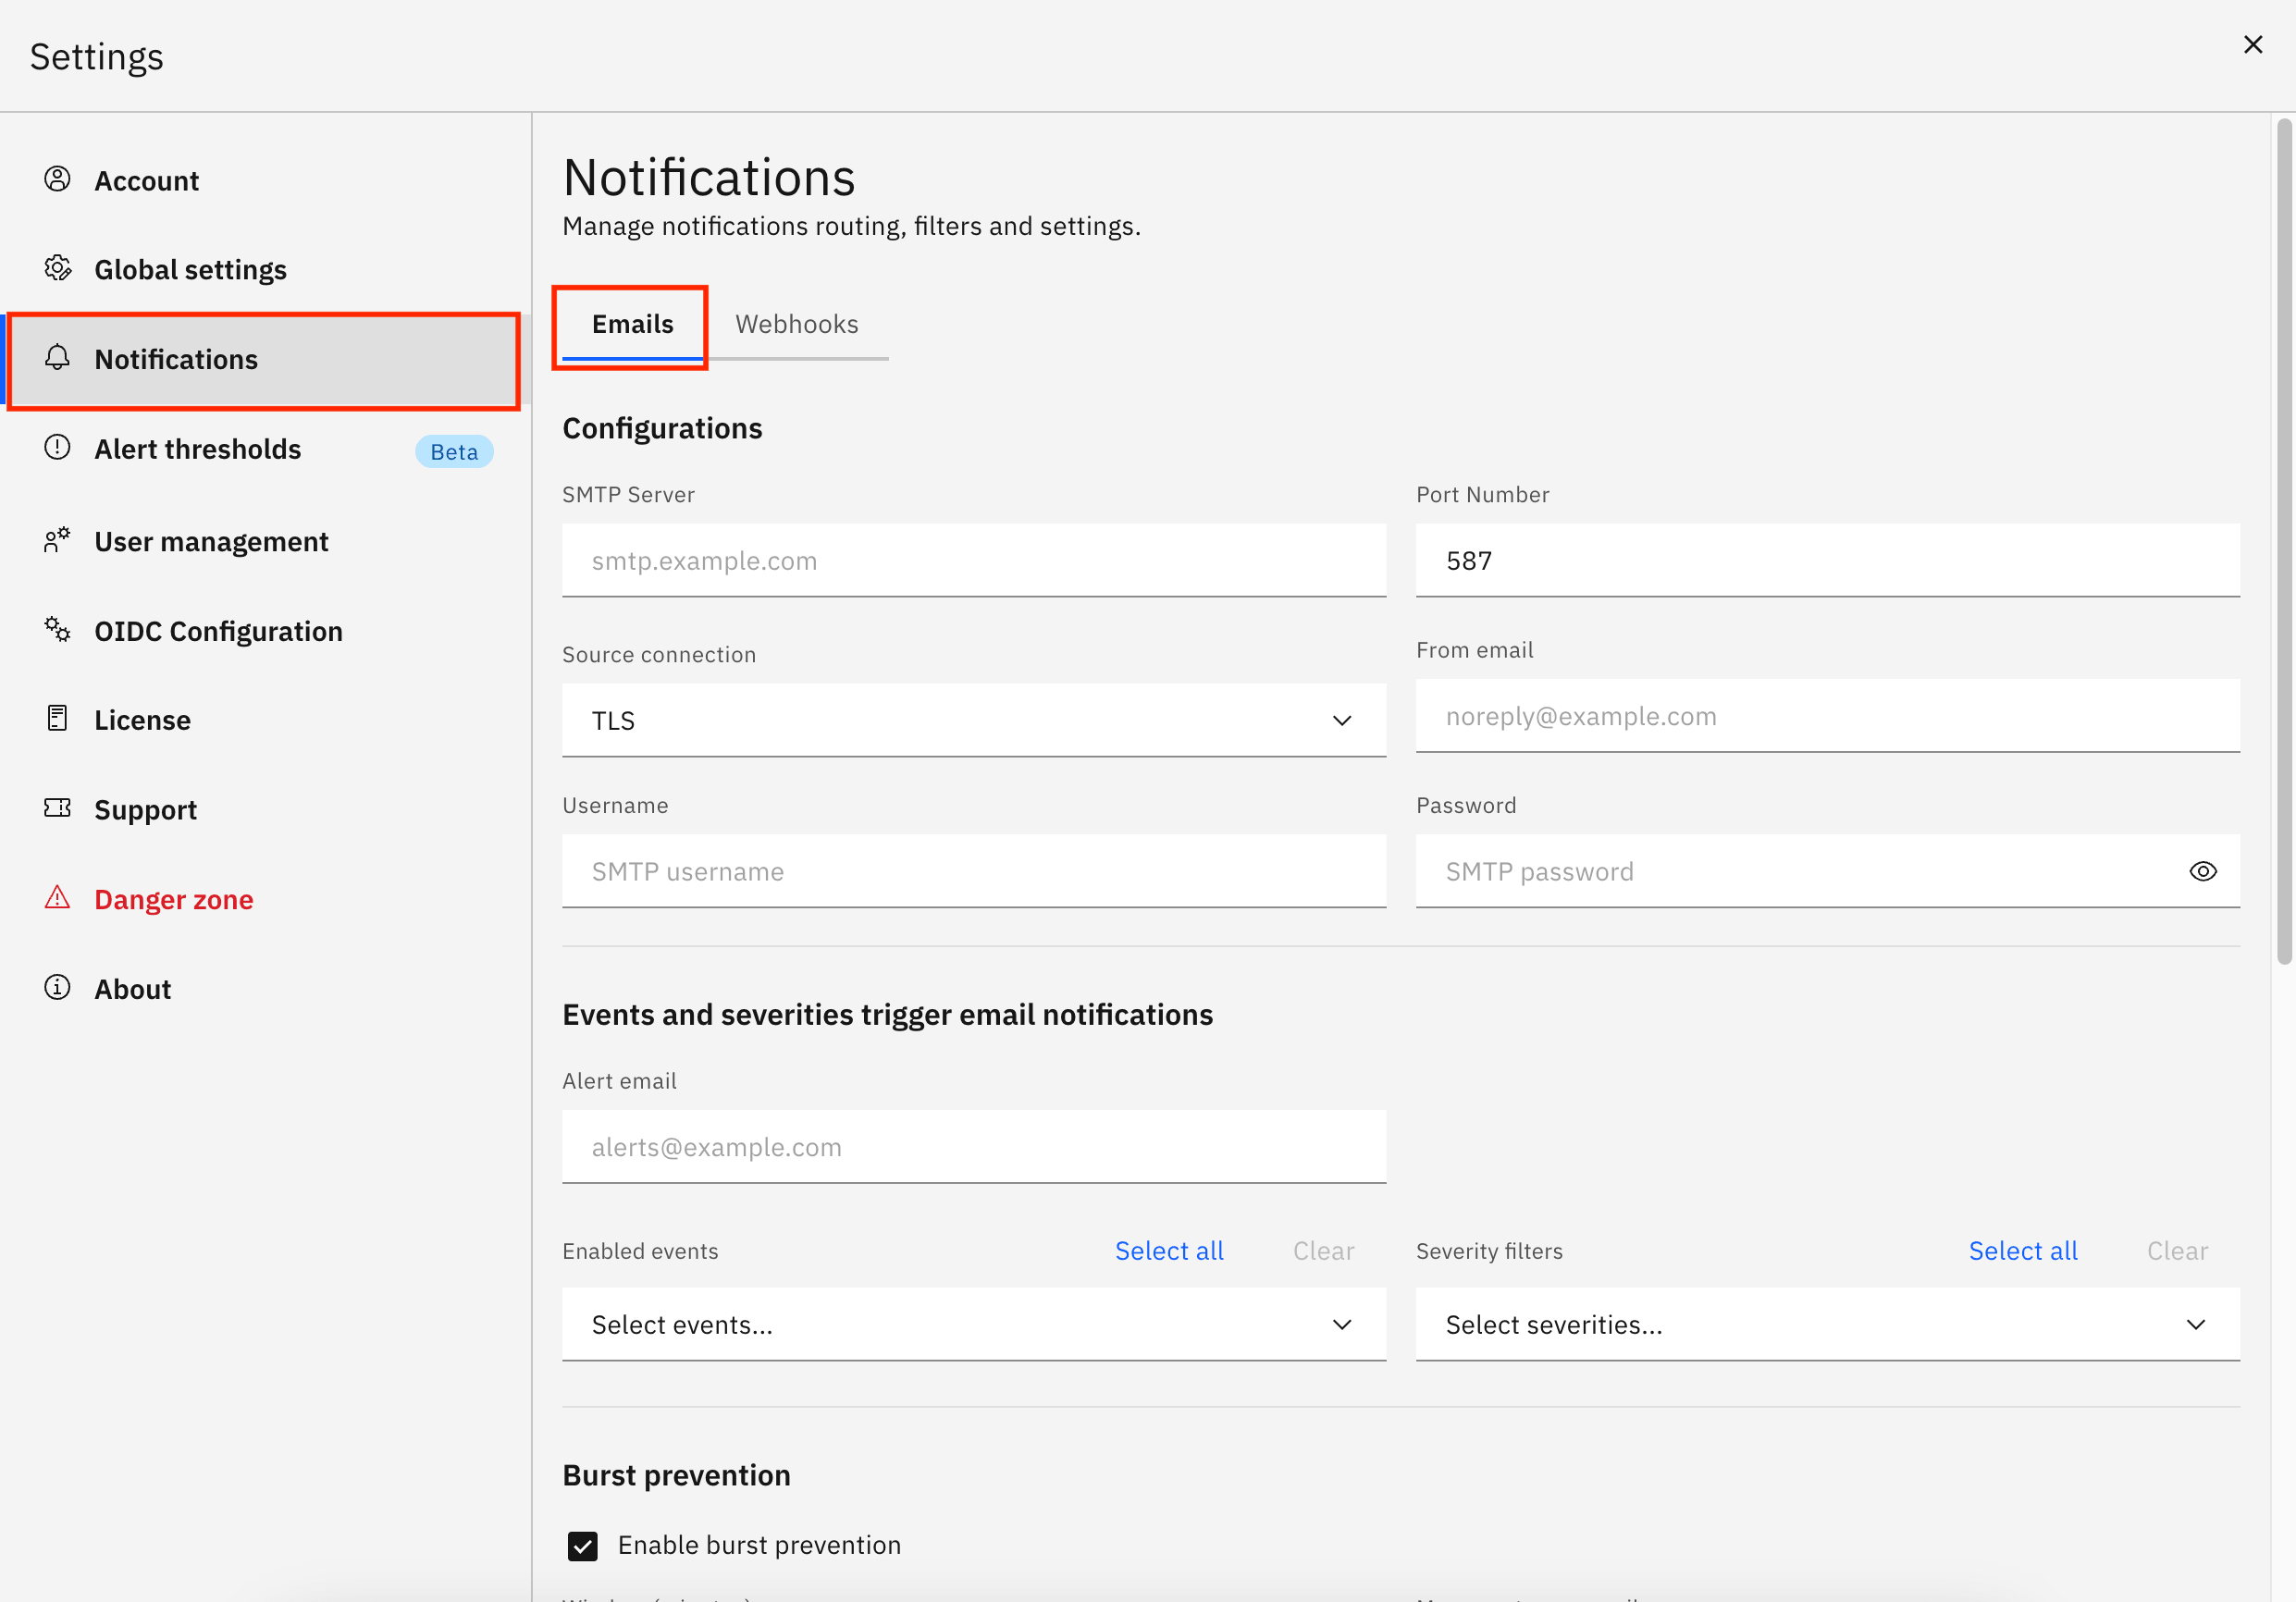The width and height of the screenshot is (2296, 1602).
Task: Clear the Severity filters selection
Action: click(x=2177, y=1251)
